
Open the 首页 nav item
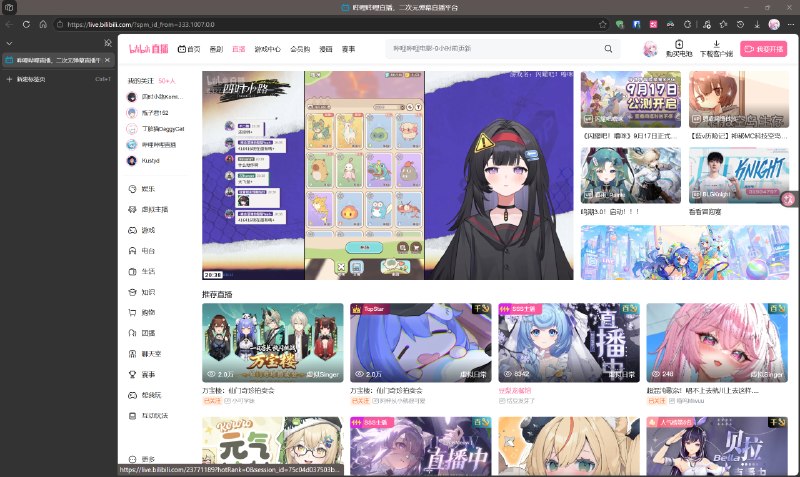pos(189,49)
